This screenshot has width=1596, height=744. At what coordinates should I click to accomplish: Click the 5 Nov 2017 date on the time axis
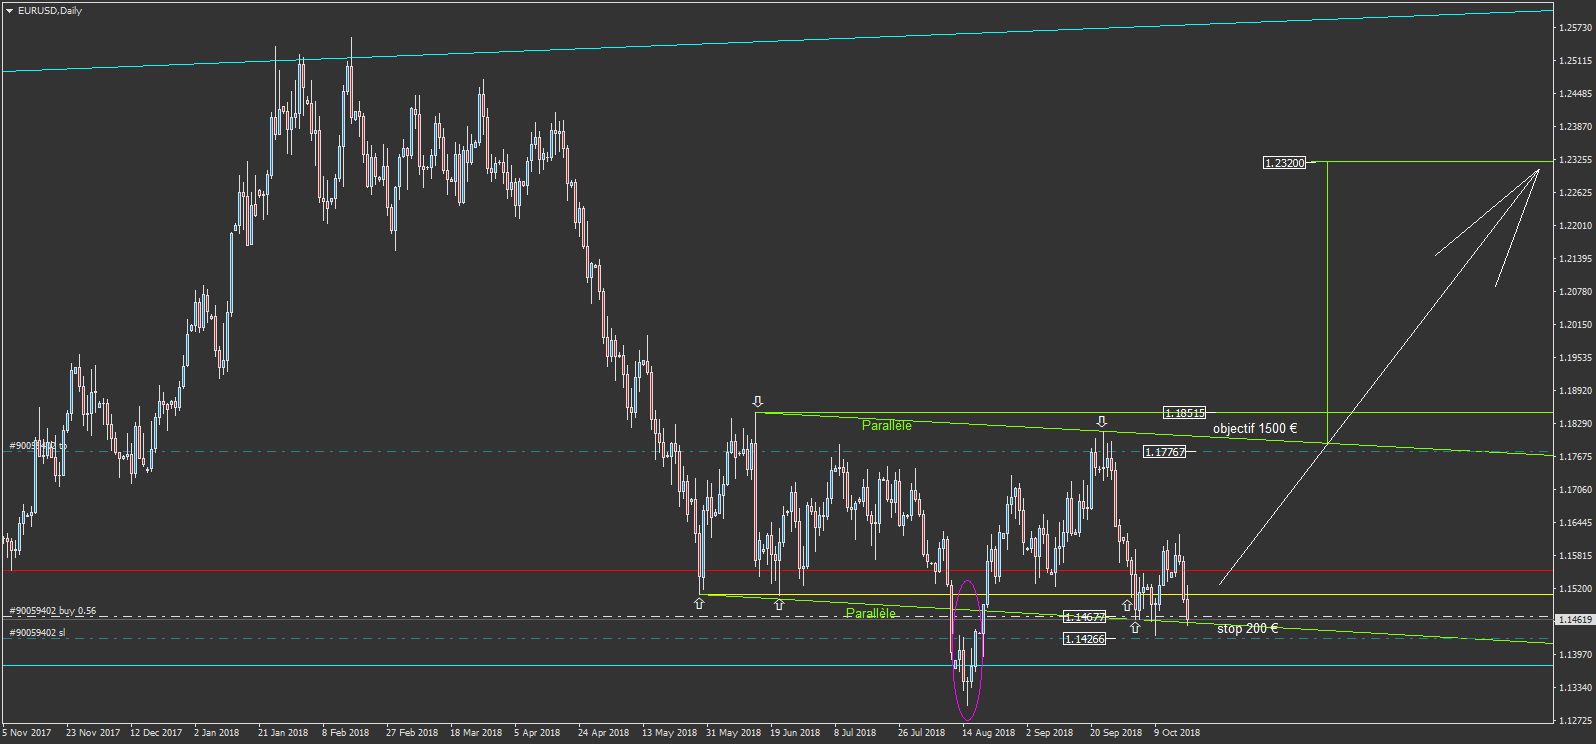[x=27, y=732]
